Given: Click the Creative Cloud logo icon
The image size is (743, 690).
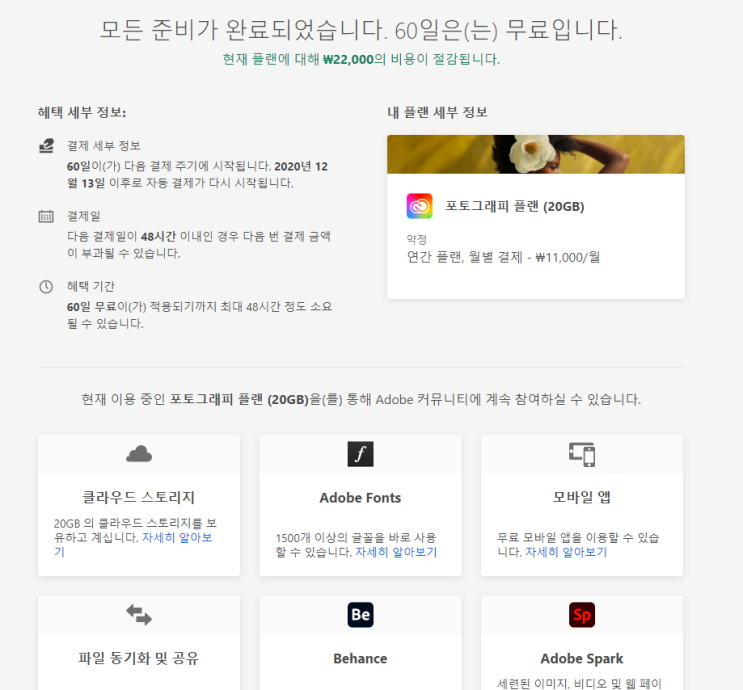Looking at the screenshot, I should (419, 206).
